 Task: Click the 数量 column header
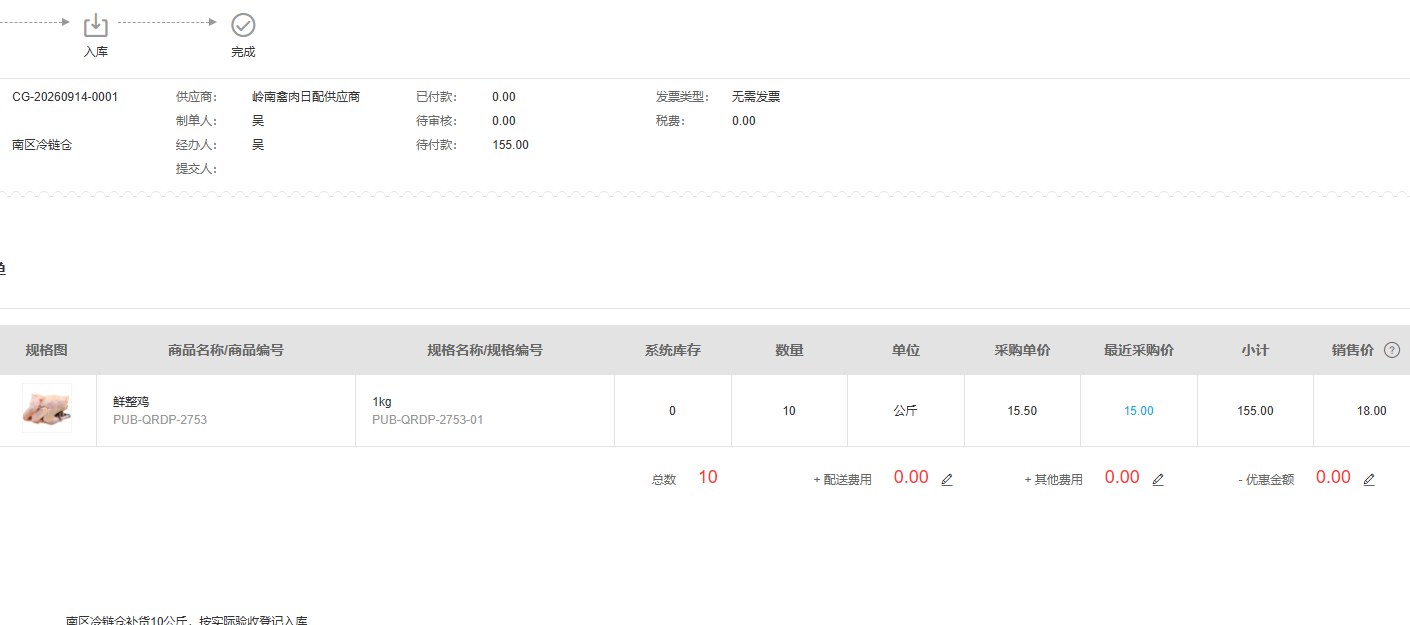click(x=789, y=350)
